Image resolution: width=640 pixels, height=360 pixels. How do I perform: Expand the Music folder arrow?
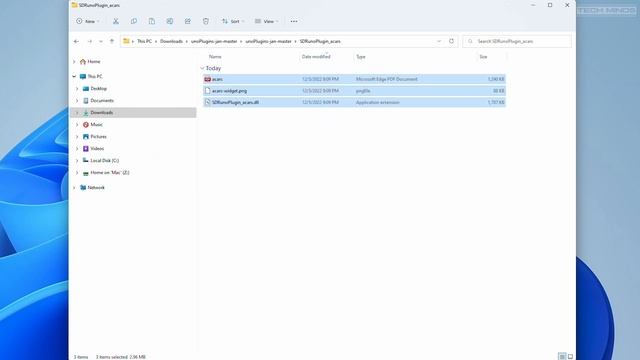77,124
